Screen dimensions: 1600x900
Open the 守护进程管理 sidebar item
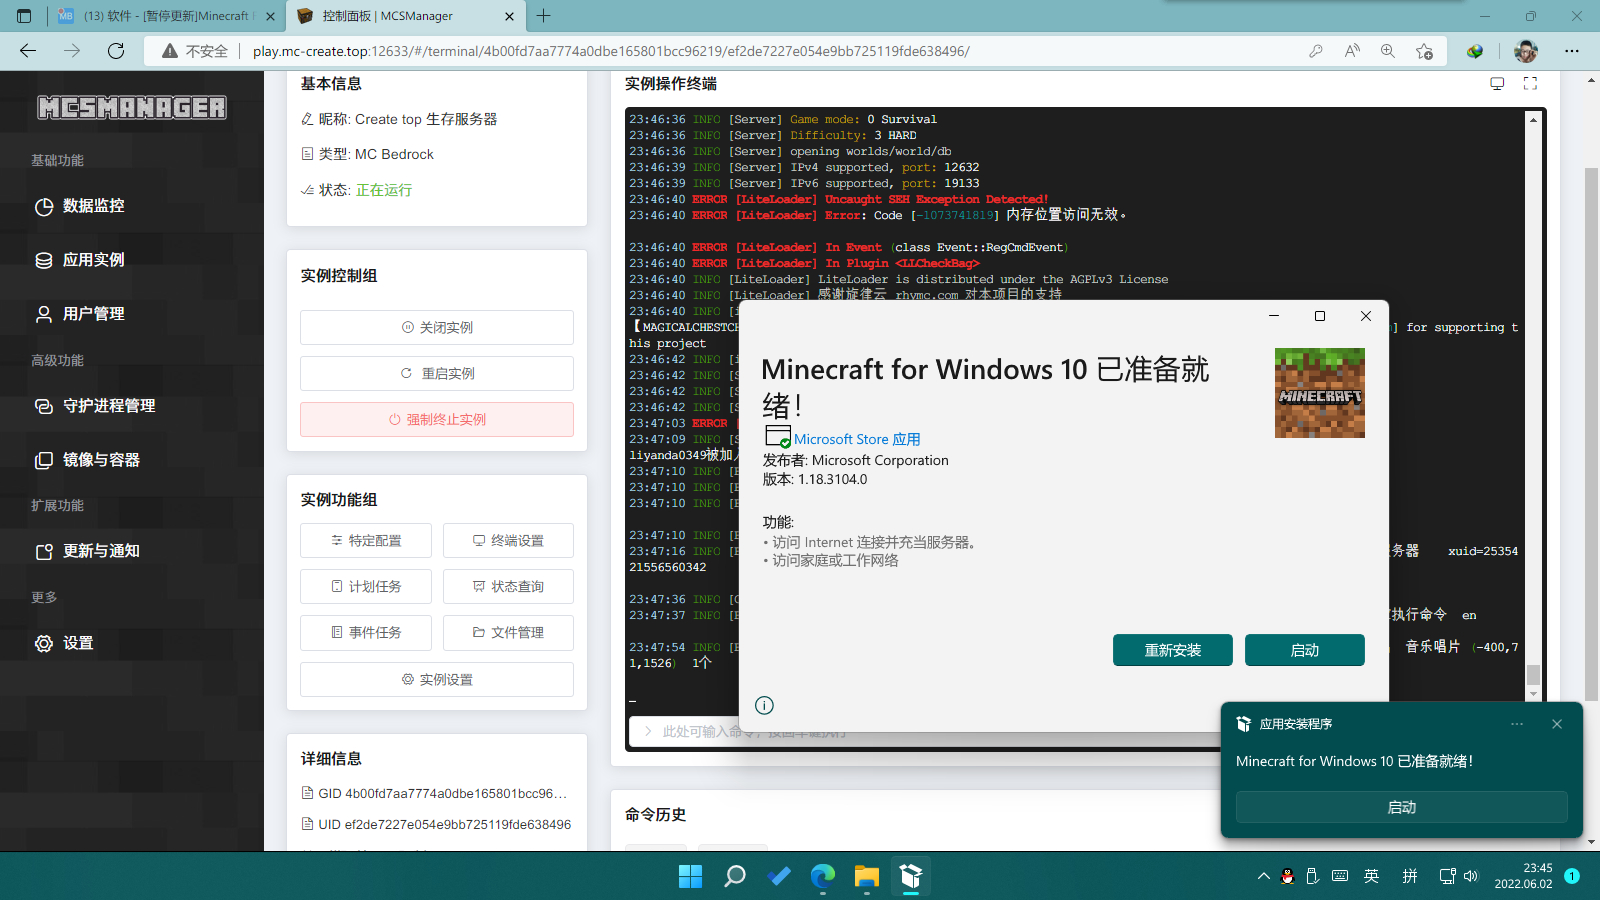pyautogui.click(x=95, y=406)
